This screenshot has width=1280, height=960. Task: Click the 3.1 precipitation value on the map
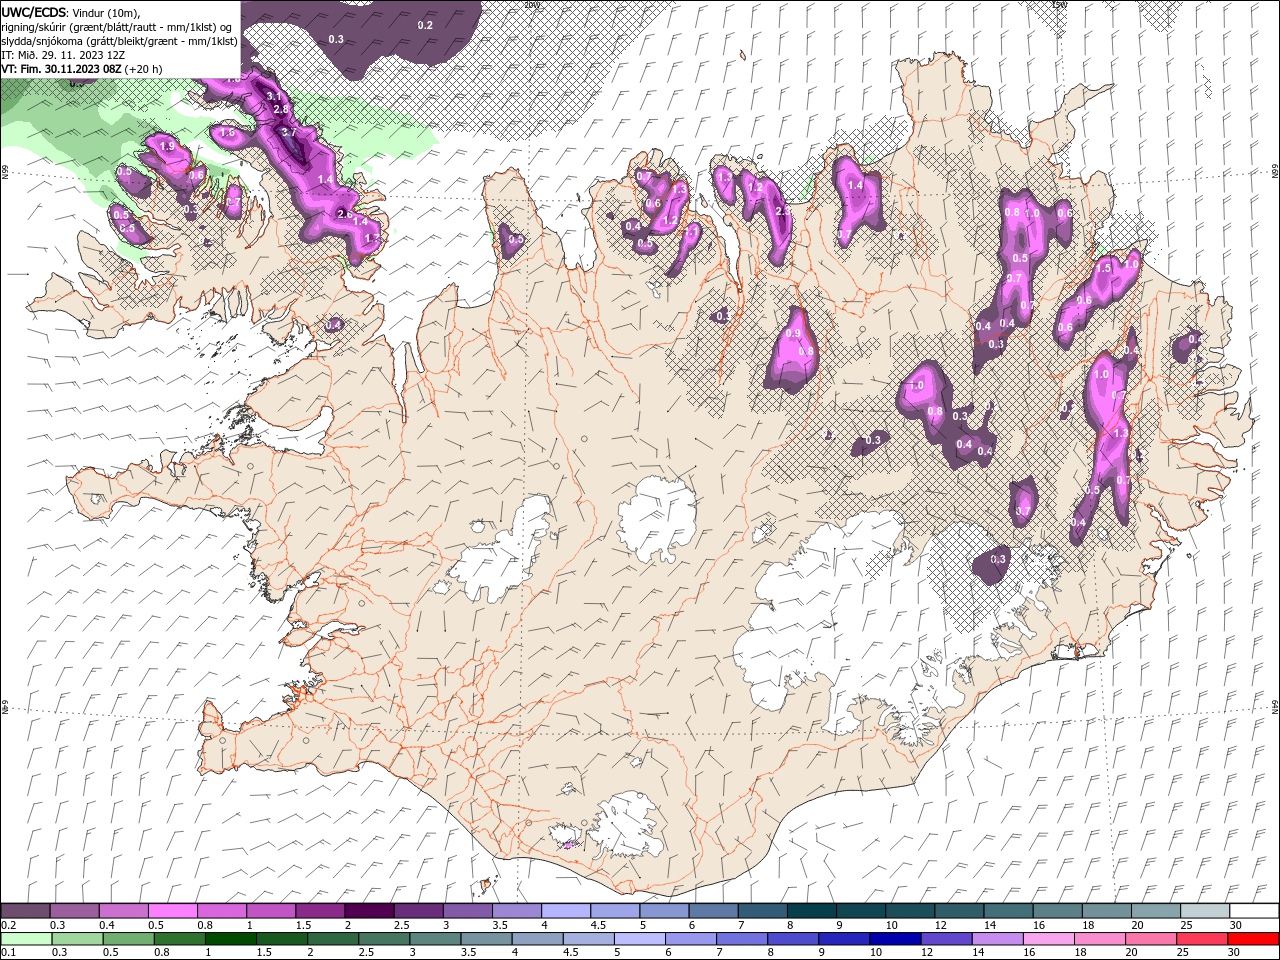tap(274, 95)
